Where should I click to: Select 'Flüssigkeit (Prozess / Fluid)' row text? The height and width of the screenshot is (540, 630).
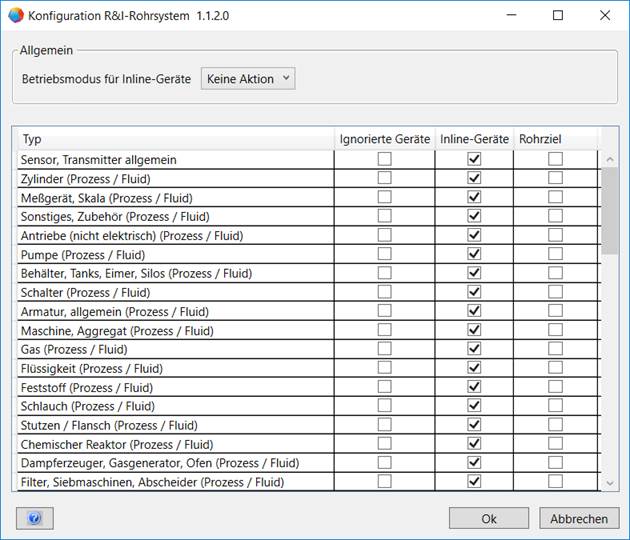pyautogui.click(x=92, y=369)
